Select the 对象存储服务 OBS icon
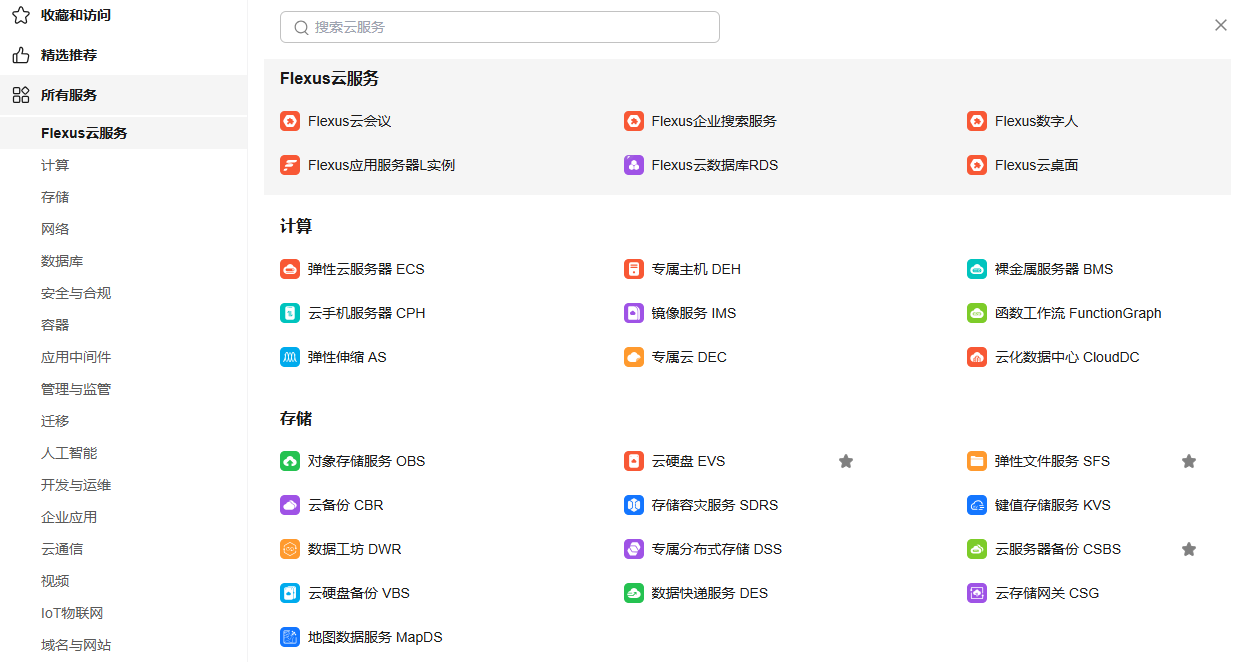The image size is (1240, 662). pos(290,461)
